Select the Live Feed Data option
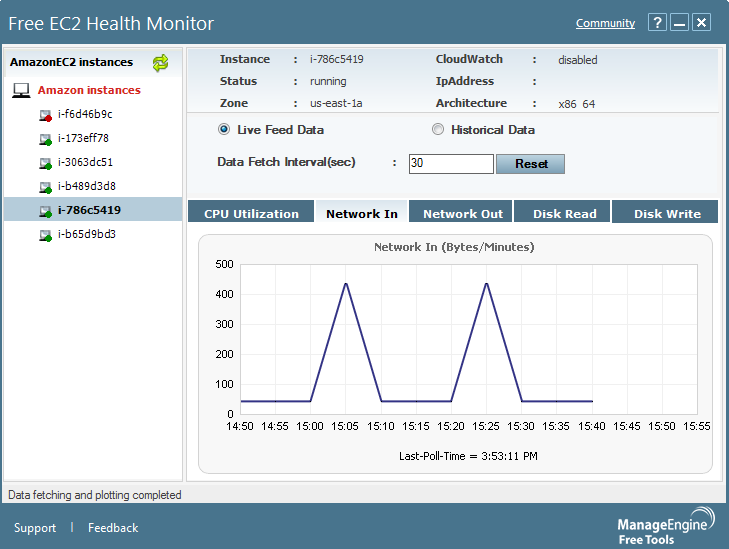This screenshot has width=729, height=549. point(224,129)
